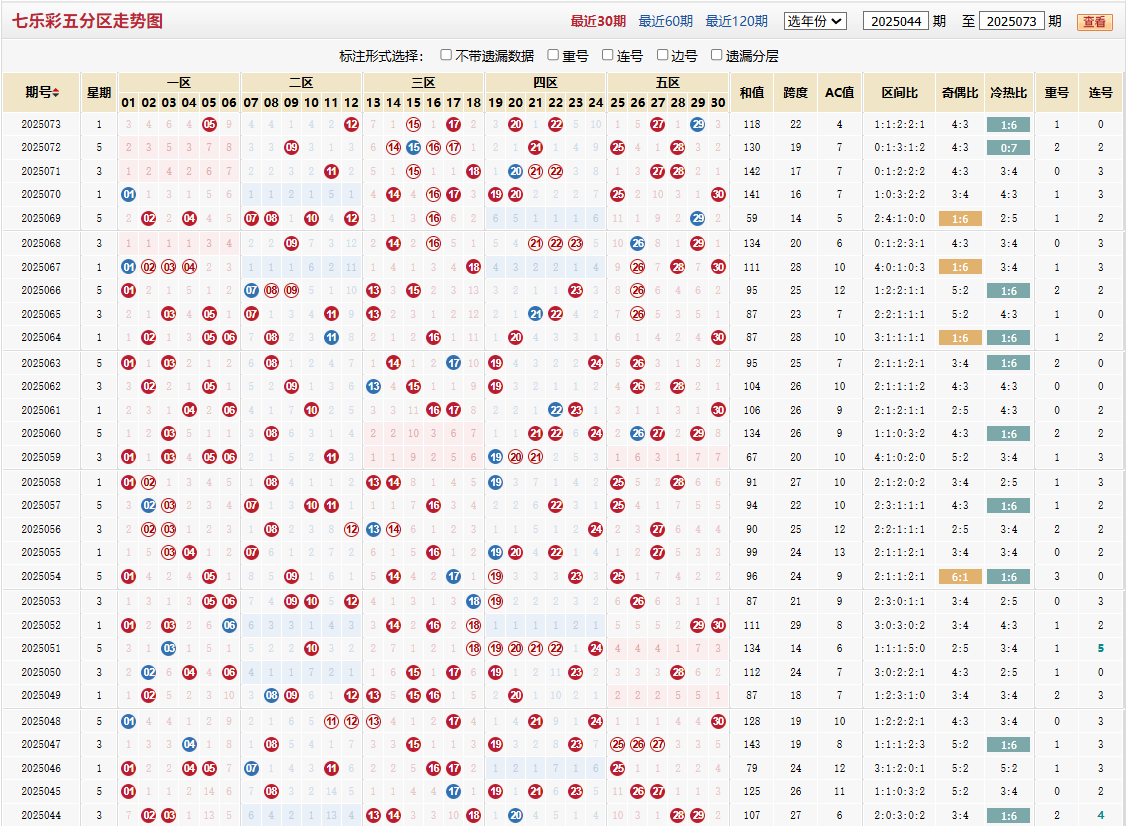Switch to 最近60期 view
1126x826 pixels.
666,21
